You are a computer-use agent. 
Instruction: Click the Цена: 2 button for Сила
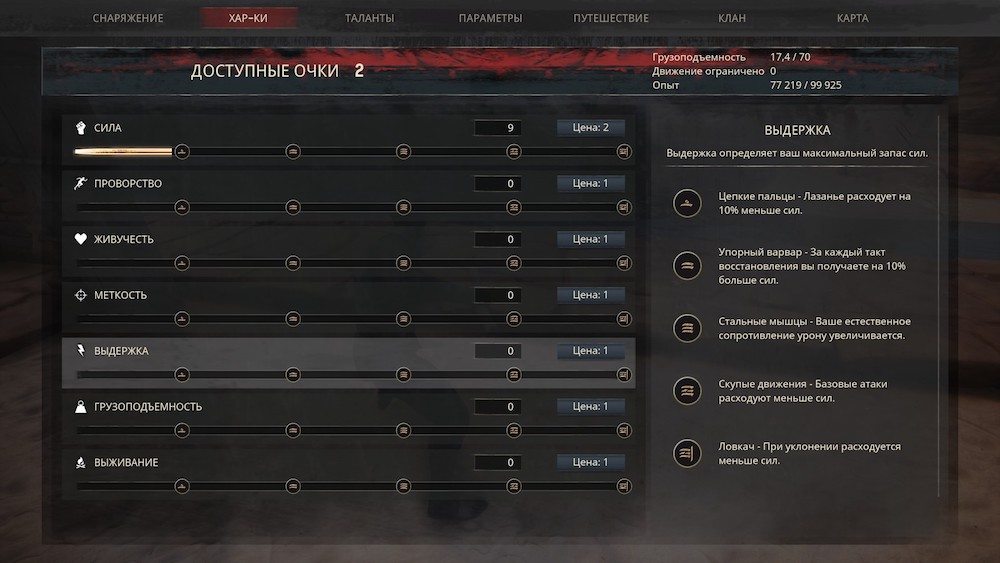[x=591, y=128]
